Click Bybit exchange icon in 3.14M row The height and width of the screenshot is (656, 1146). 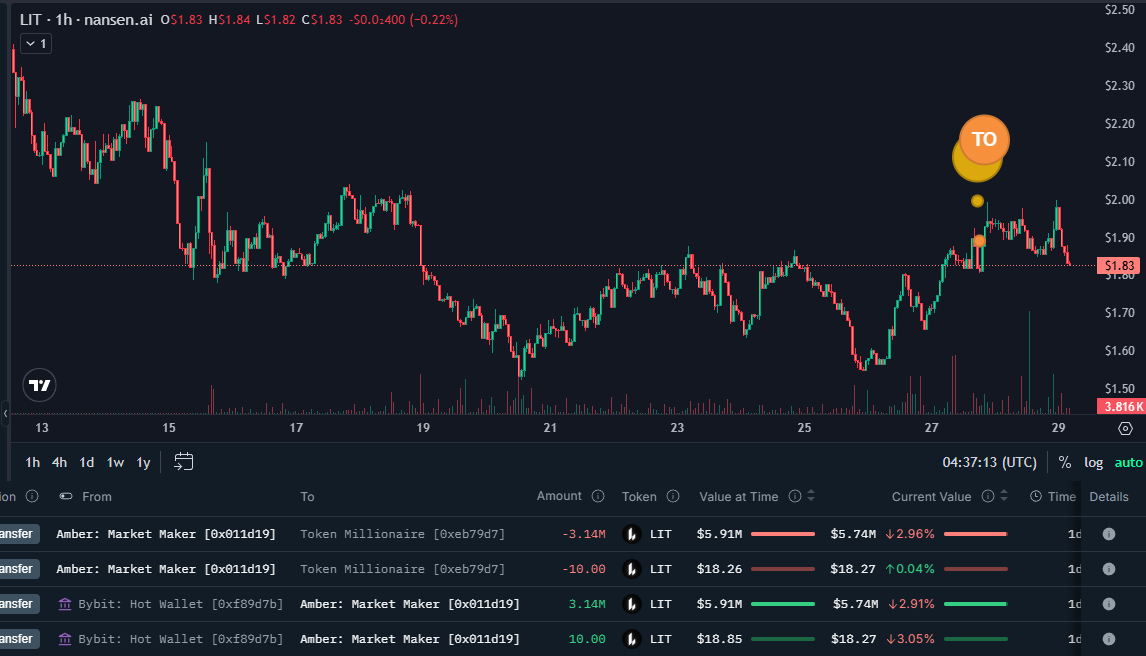click(65, 604)
